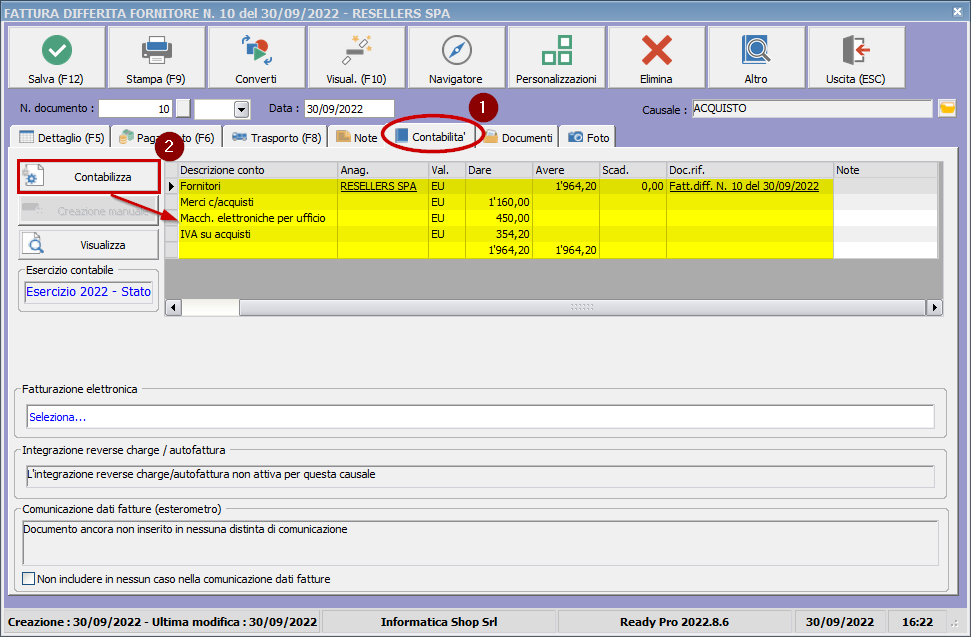The width and height of the screenshot is (971, 637).
Task: Click the Seleziona... link under Fatturazione elettronica
Action: point(58,417)
